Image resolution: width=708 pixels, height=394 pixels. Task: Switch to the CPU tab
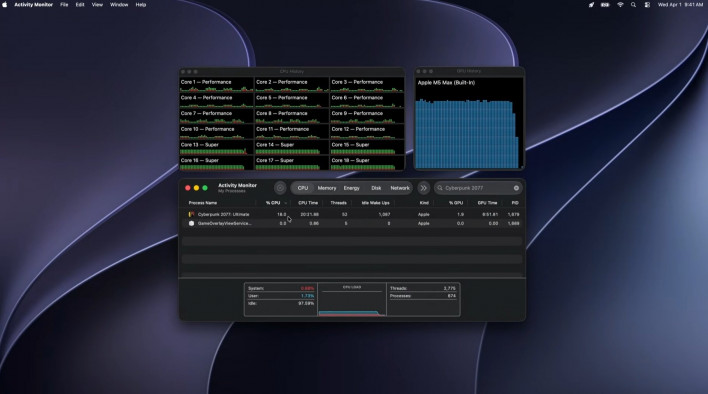[x=303, y=188]
